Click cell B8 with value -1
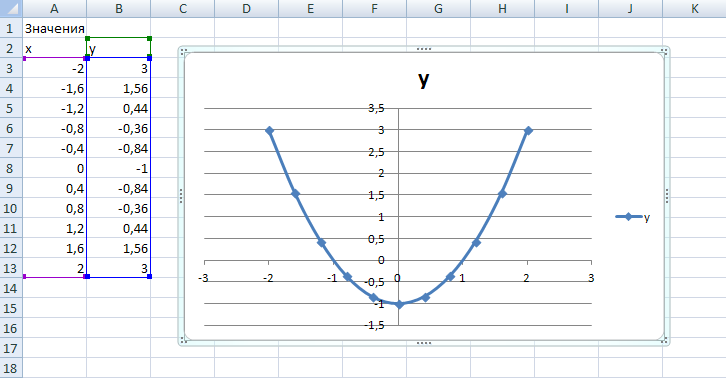Image resolution: width=726 pixels, height=378 pixels. pyautogui.click(x=119, y=168)
